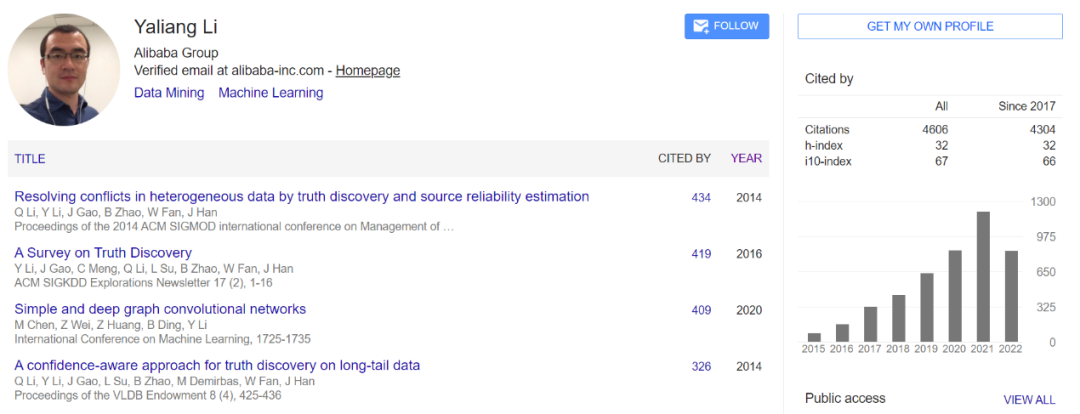Click the 2020 bar in citations chart
Image resolution: width=1080 pixels, height=414 pixels.
pyautogui.click(x=955, y=296)
